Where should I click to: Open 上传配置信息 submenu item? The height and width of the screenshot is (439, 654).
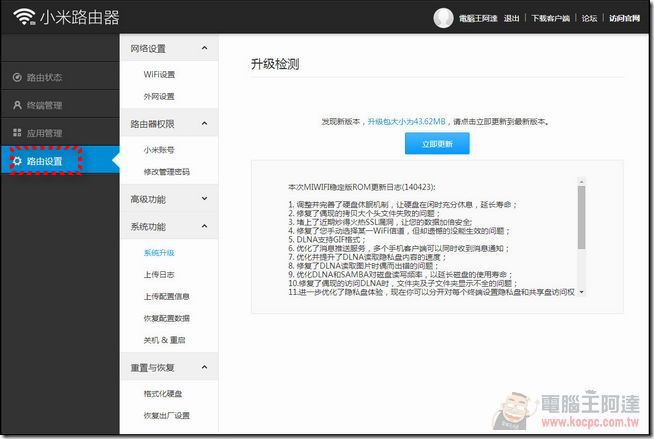pyautogui.click(x=166, y=296)
